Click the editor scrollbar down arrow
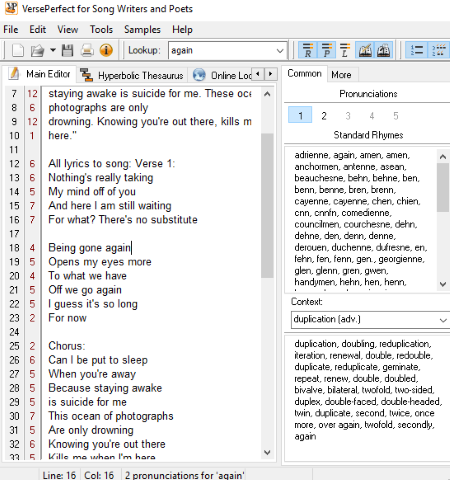Viewport: 450px width, 480px height. coord(267,452)
